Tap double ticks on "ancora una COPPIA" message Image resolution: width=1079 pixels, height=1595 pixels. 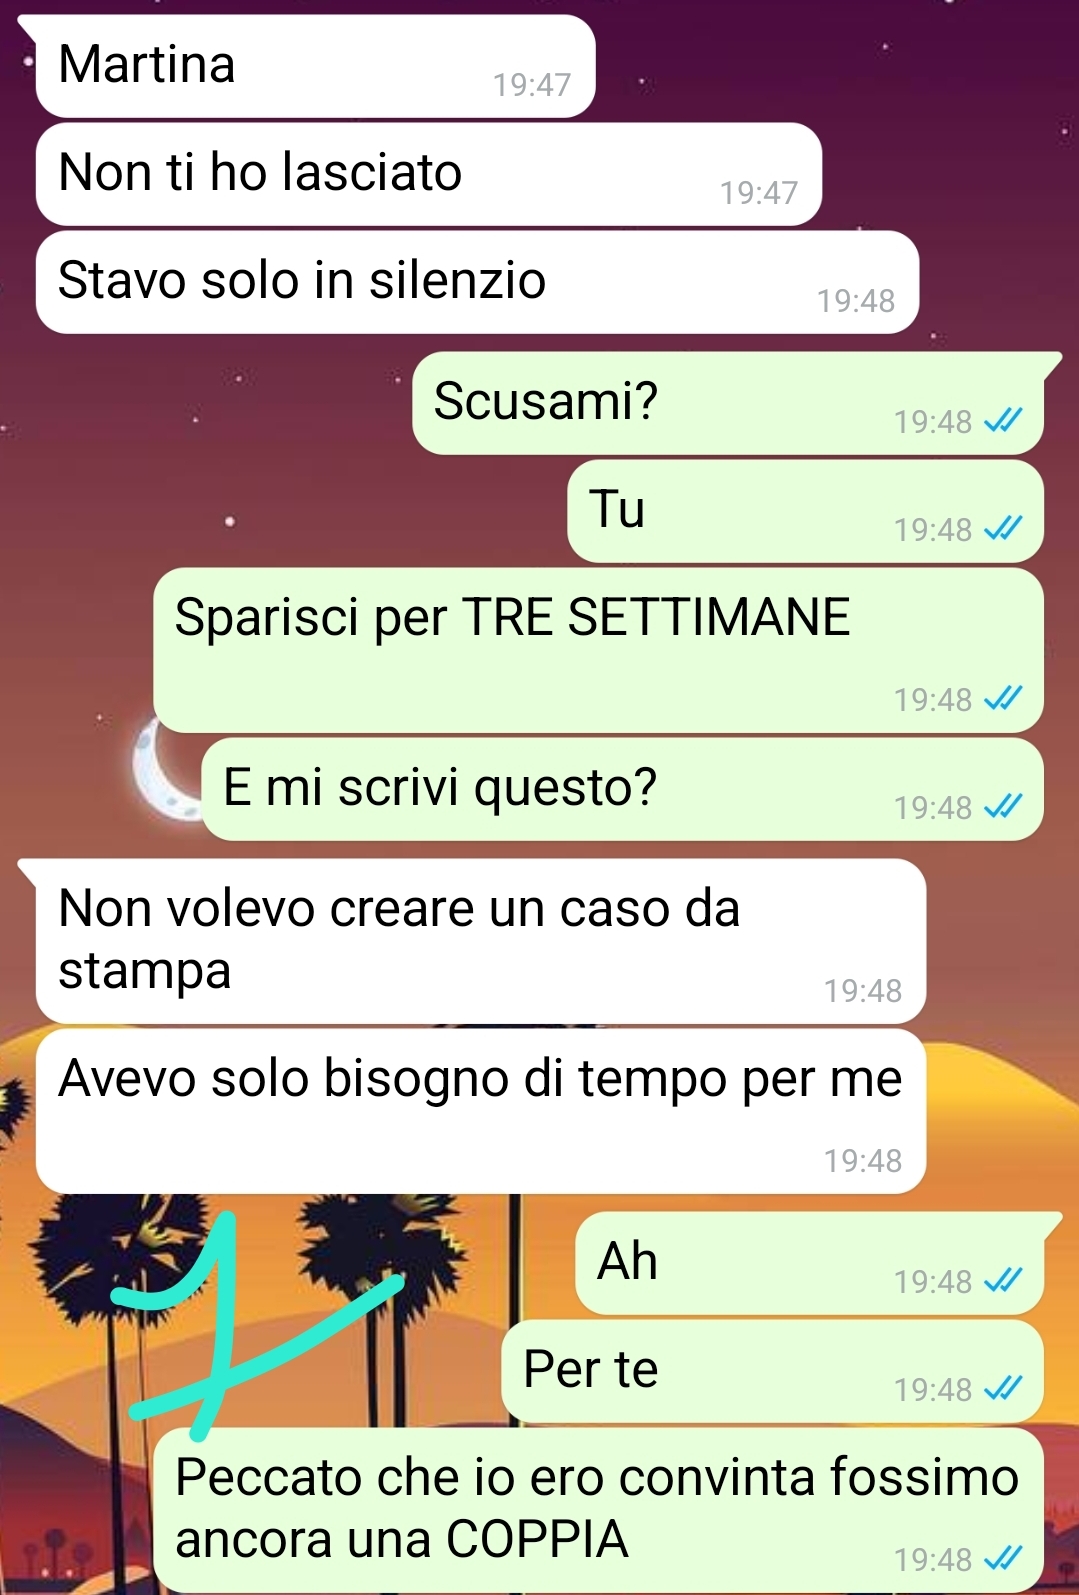pyautogui.click(x=1003, y=1558)
